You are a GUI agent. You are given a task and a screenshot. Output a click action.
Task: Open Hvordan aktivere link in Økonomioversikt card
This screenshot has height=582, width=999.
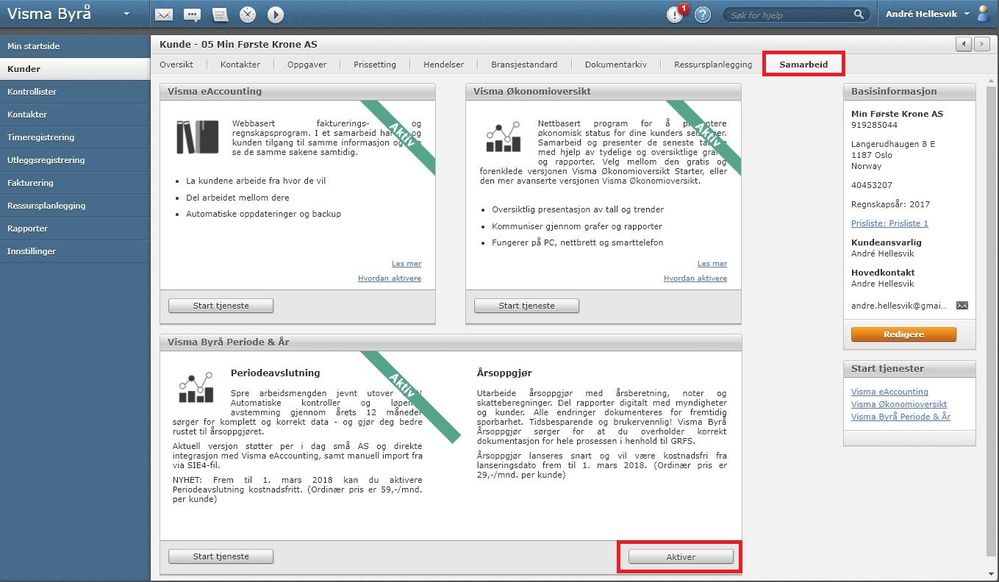click(x=695, y=278)
